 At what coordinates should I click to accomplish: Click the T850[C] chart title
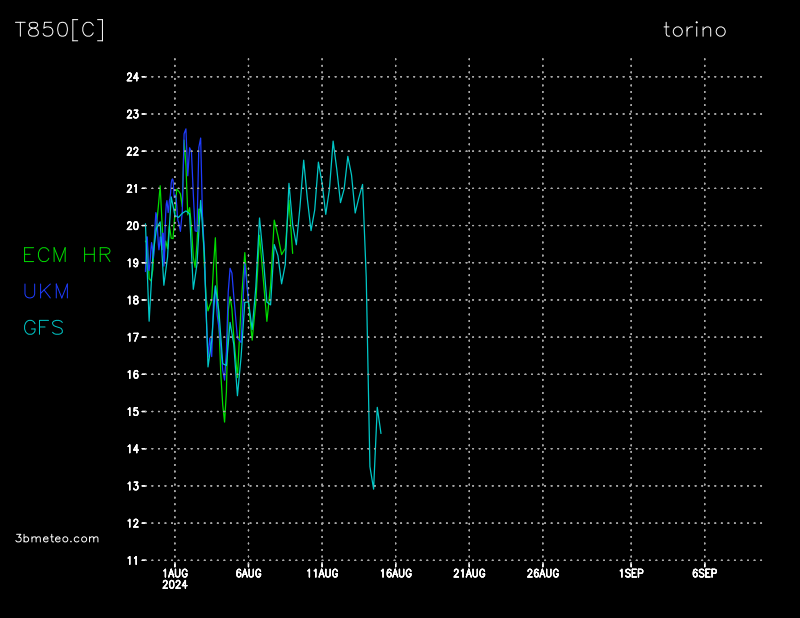click(x=59, y=30)
